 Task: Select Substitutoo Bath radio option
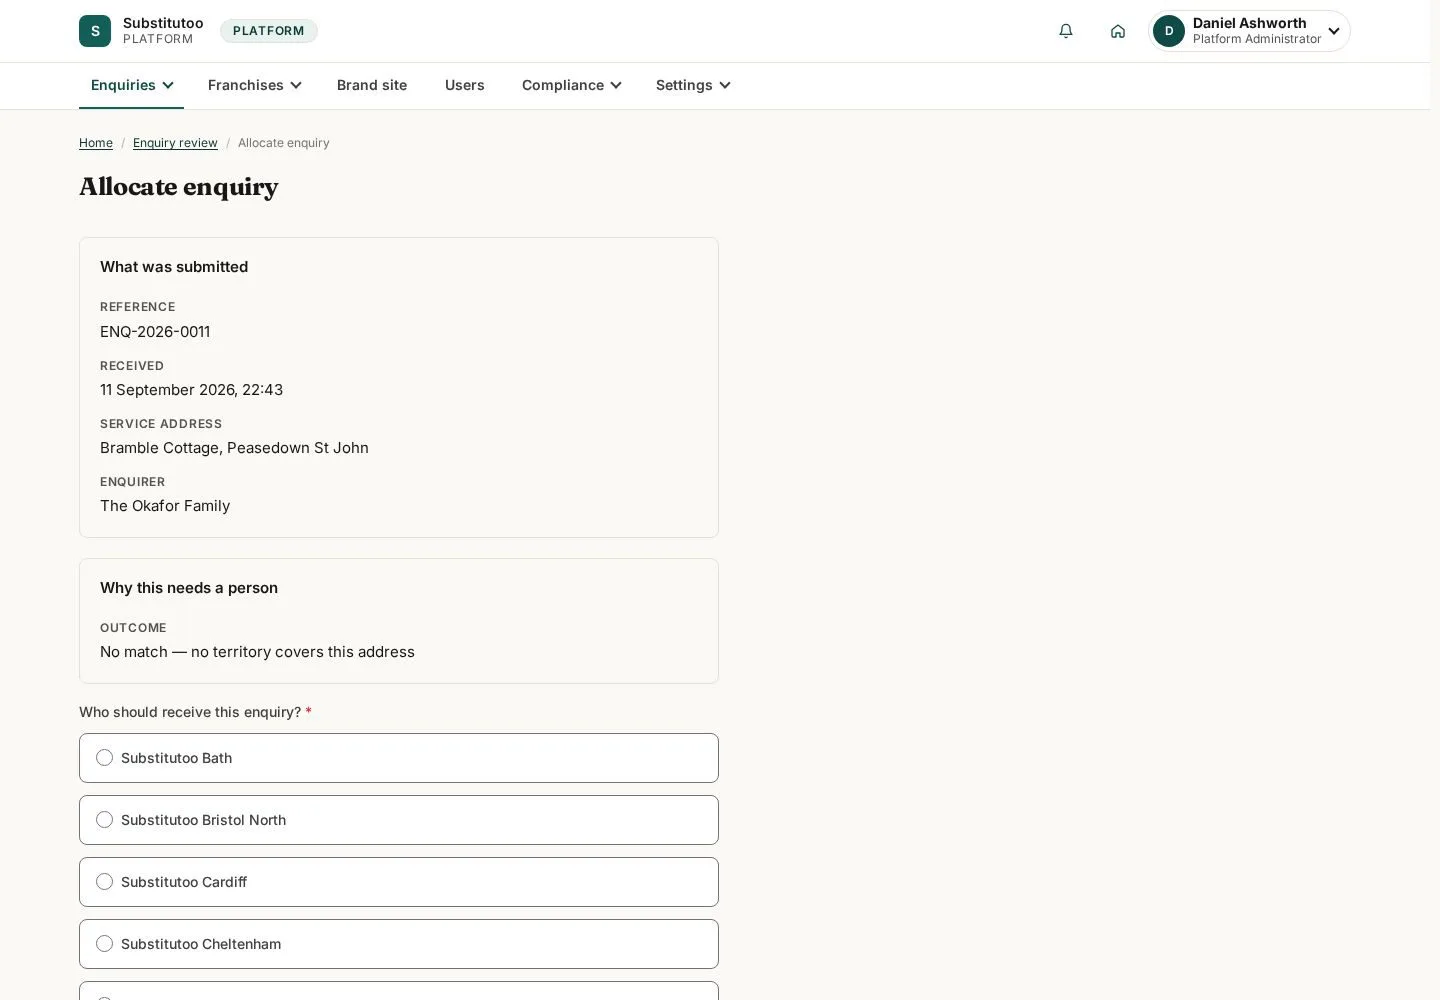pyautogui.click(x=399, y=758)
